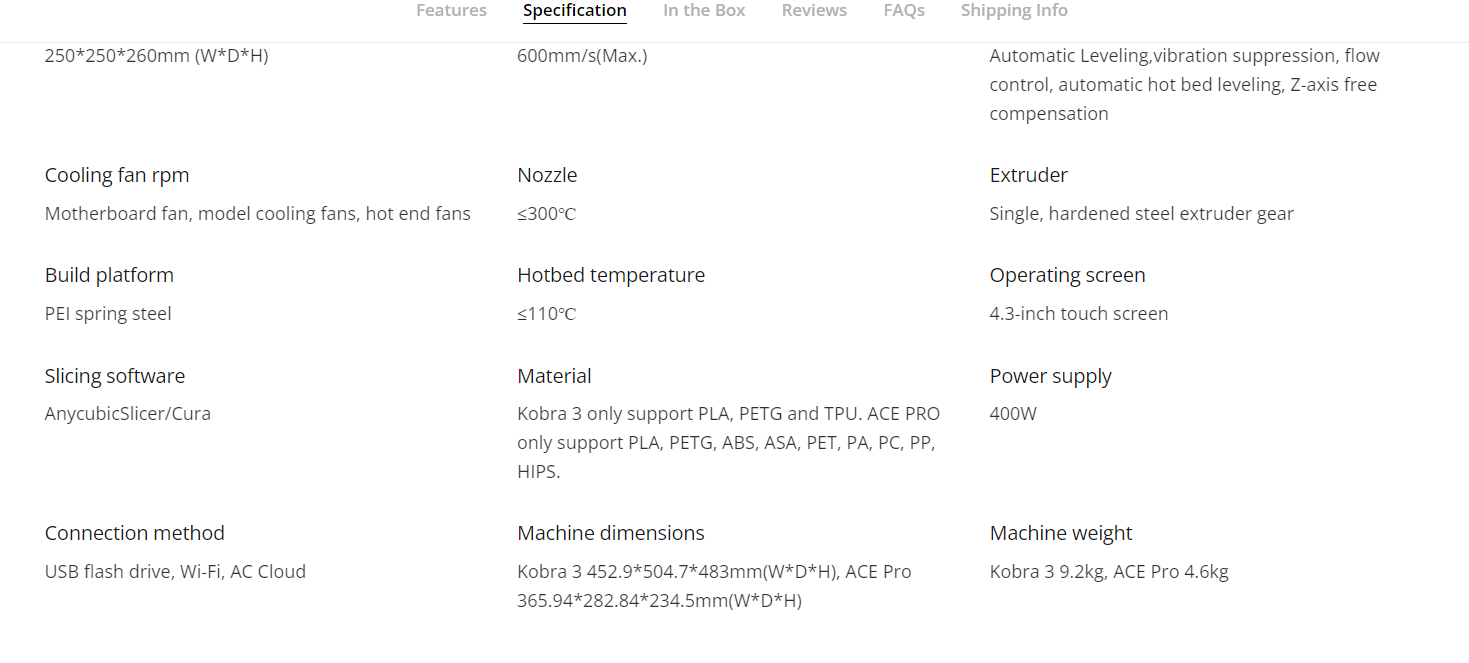The image size is (1469, 663).
Task: Click the Hotbed temperature heading
Action: [x=611, y=275]
